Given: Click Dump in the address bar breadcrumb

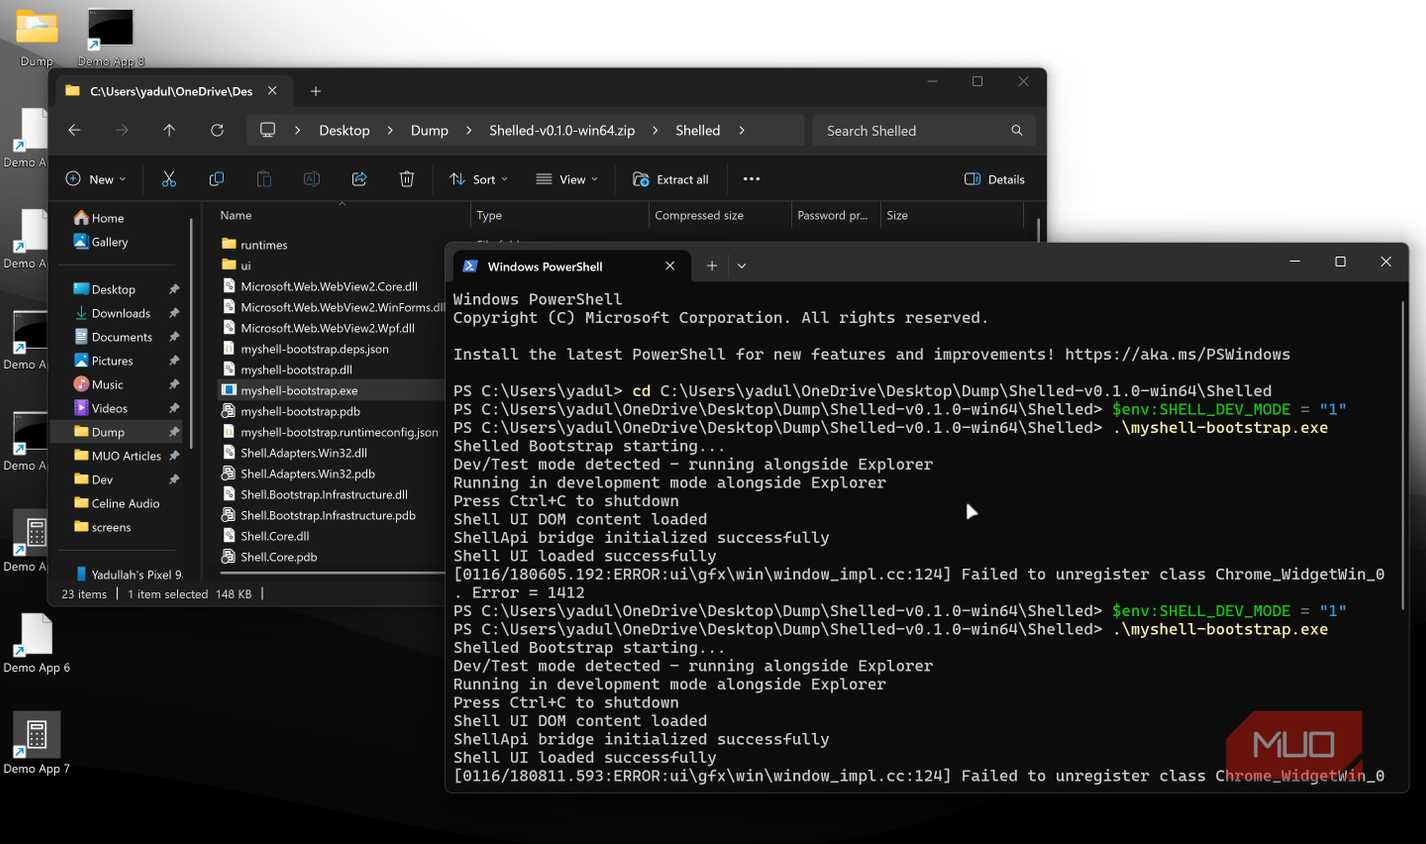Looking at the screenshot, I should pyautogui.click(x=429, y=130).
